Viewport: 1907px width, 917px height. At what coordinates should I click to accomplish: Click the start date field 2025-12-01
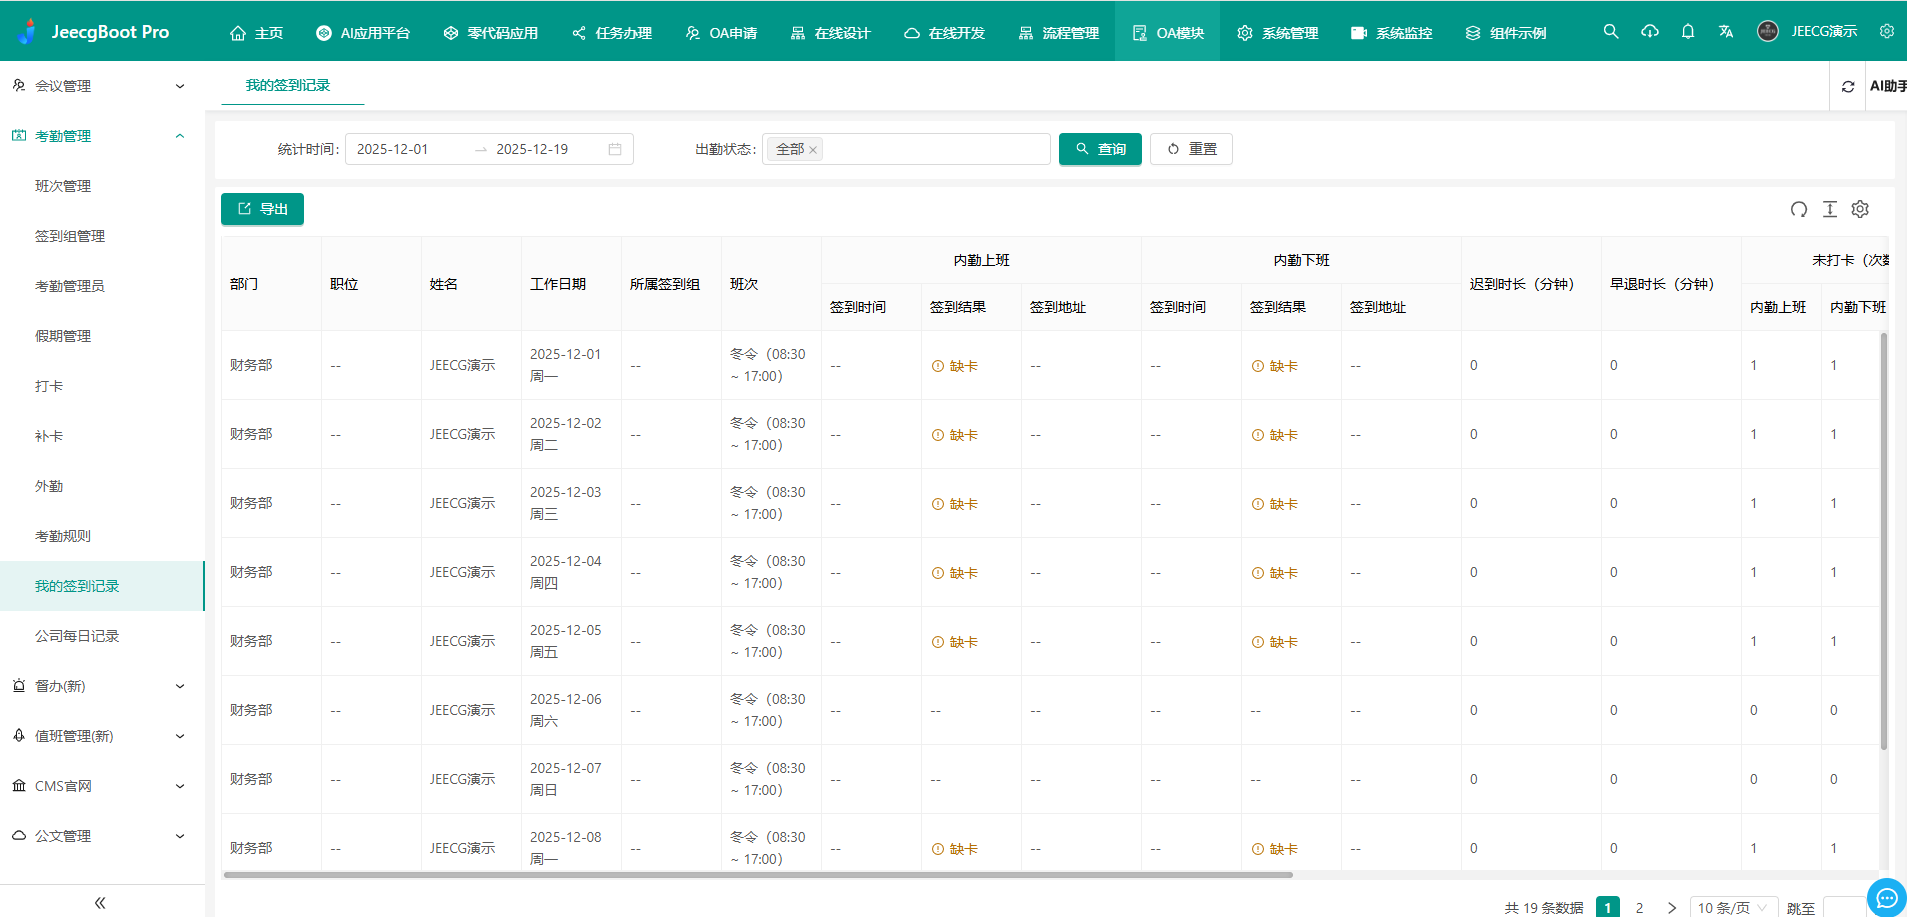tap(393, 149)
